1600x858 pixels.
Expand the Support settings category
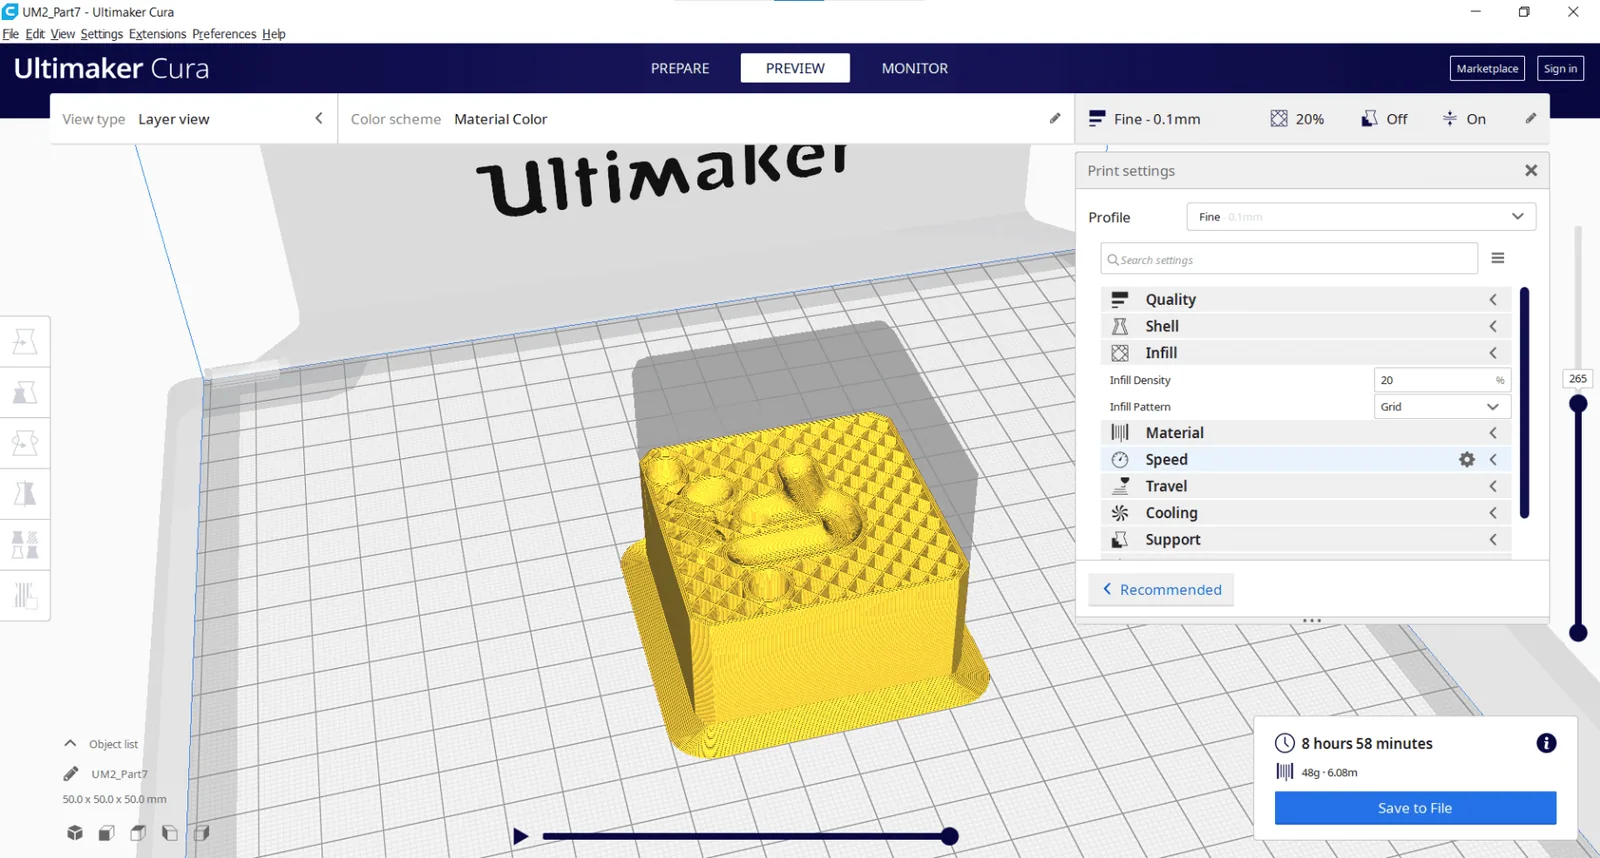coord(1306,540)
